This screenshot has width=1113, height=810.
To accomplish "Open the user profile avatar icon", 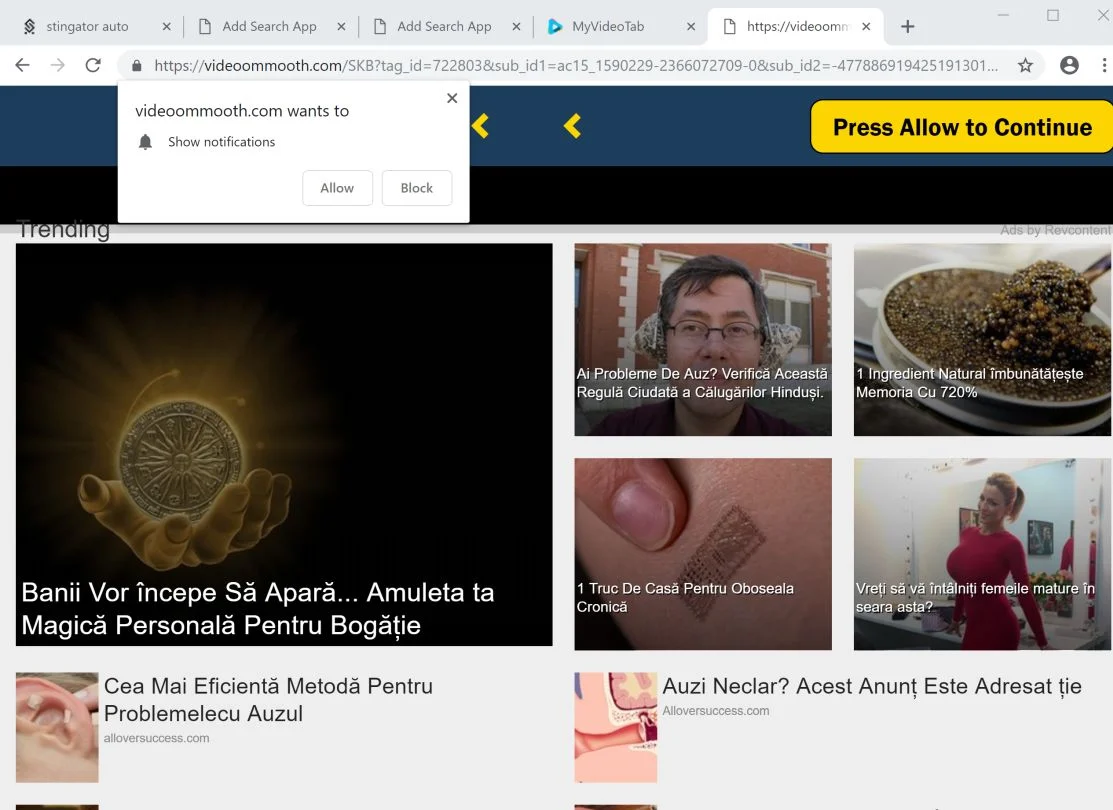I will pyautogui.click(x=1069, y=65).
